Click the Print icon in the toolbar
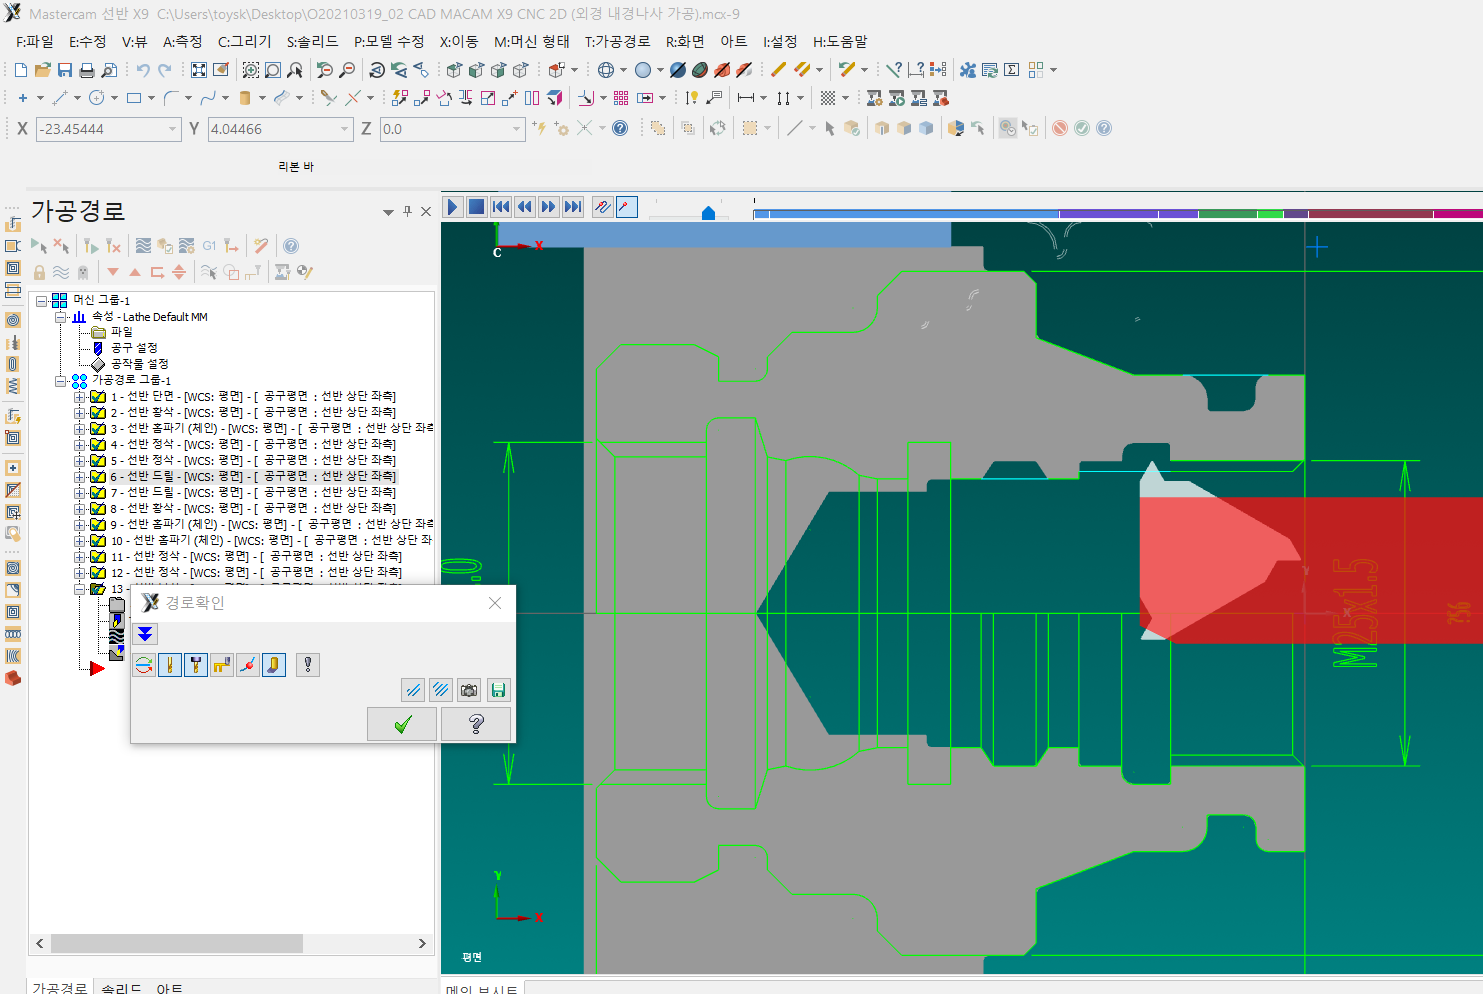The height and width of the screenshot is (994, 1483). [87, 70]
